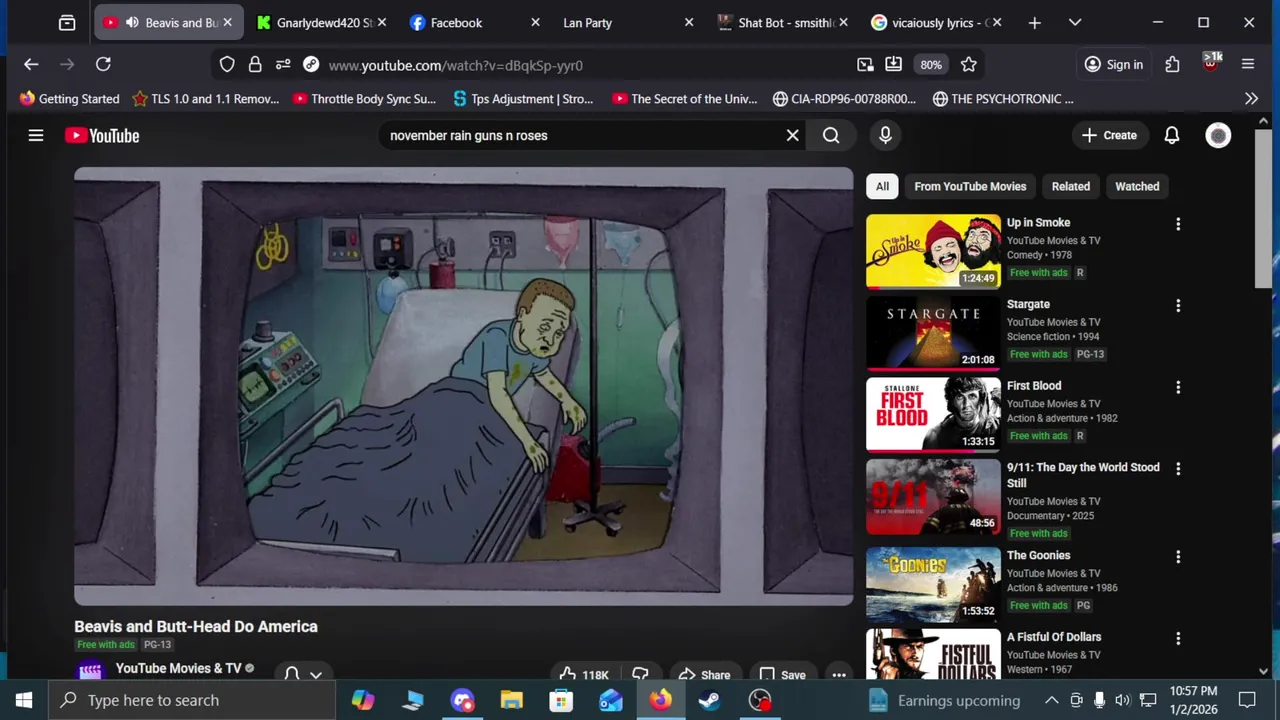This screenshot has height=720, width=1280.
Task: Open Getting Started bookmark
Action: [69, 98]
